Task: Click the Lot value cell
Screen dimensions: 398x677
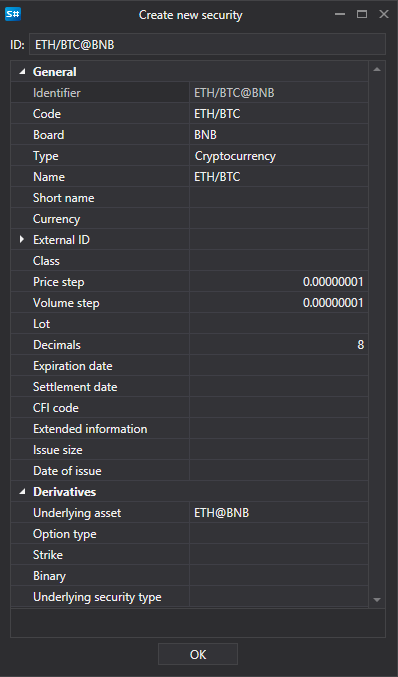Action: pyautogui.click(x=279, y=324)
